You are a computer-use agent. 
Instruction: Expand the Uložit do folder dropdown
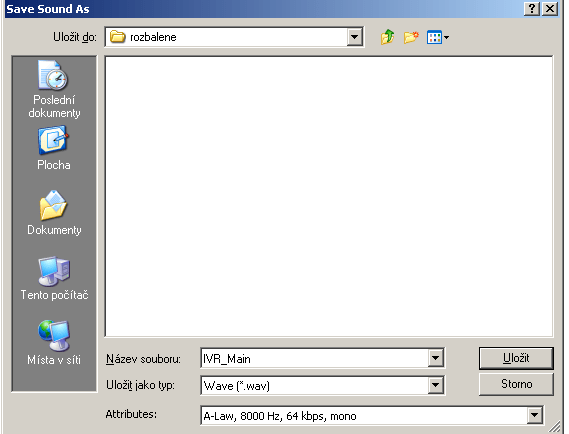coord(354,37)
